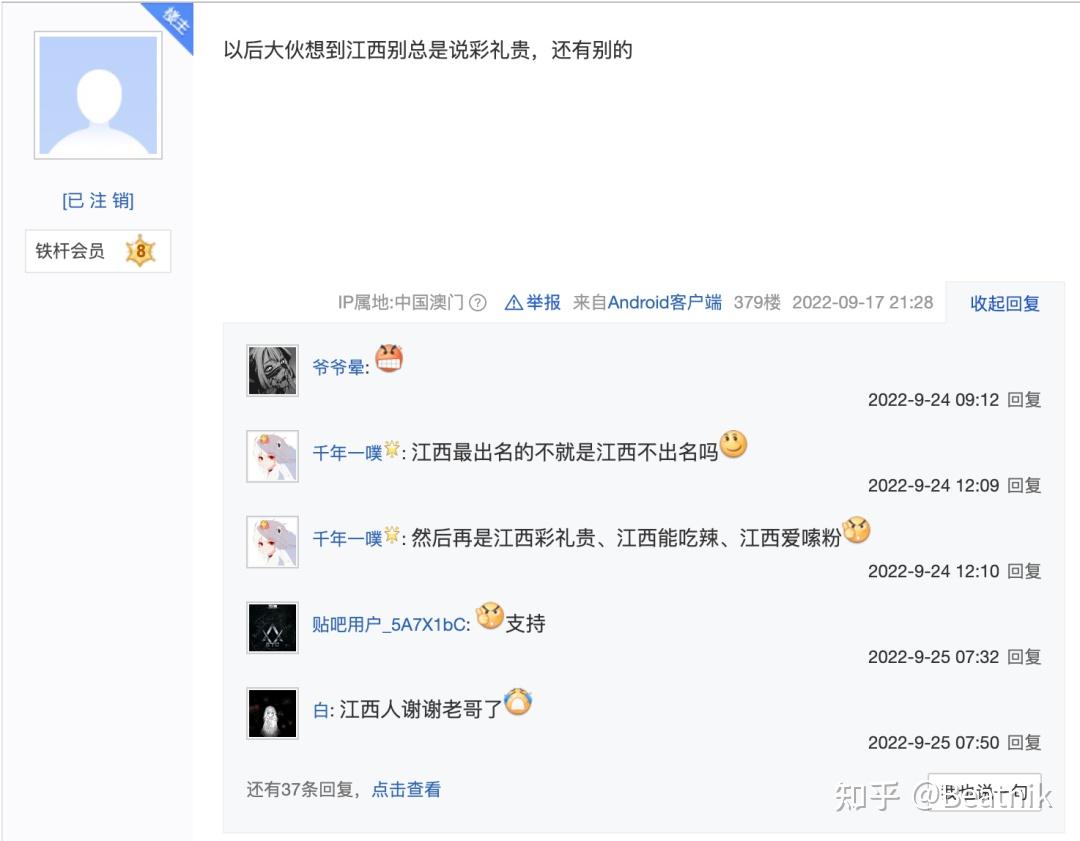Collapse replies with 收起回复
This screenshot has width=1080, height=841.
pos(1004,303)
